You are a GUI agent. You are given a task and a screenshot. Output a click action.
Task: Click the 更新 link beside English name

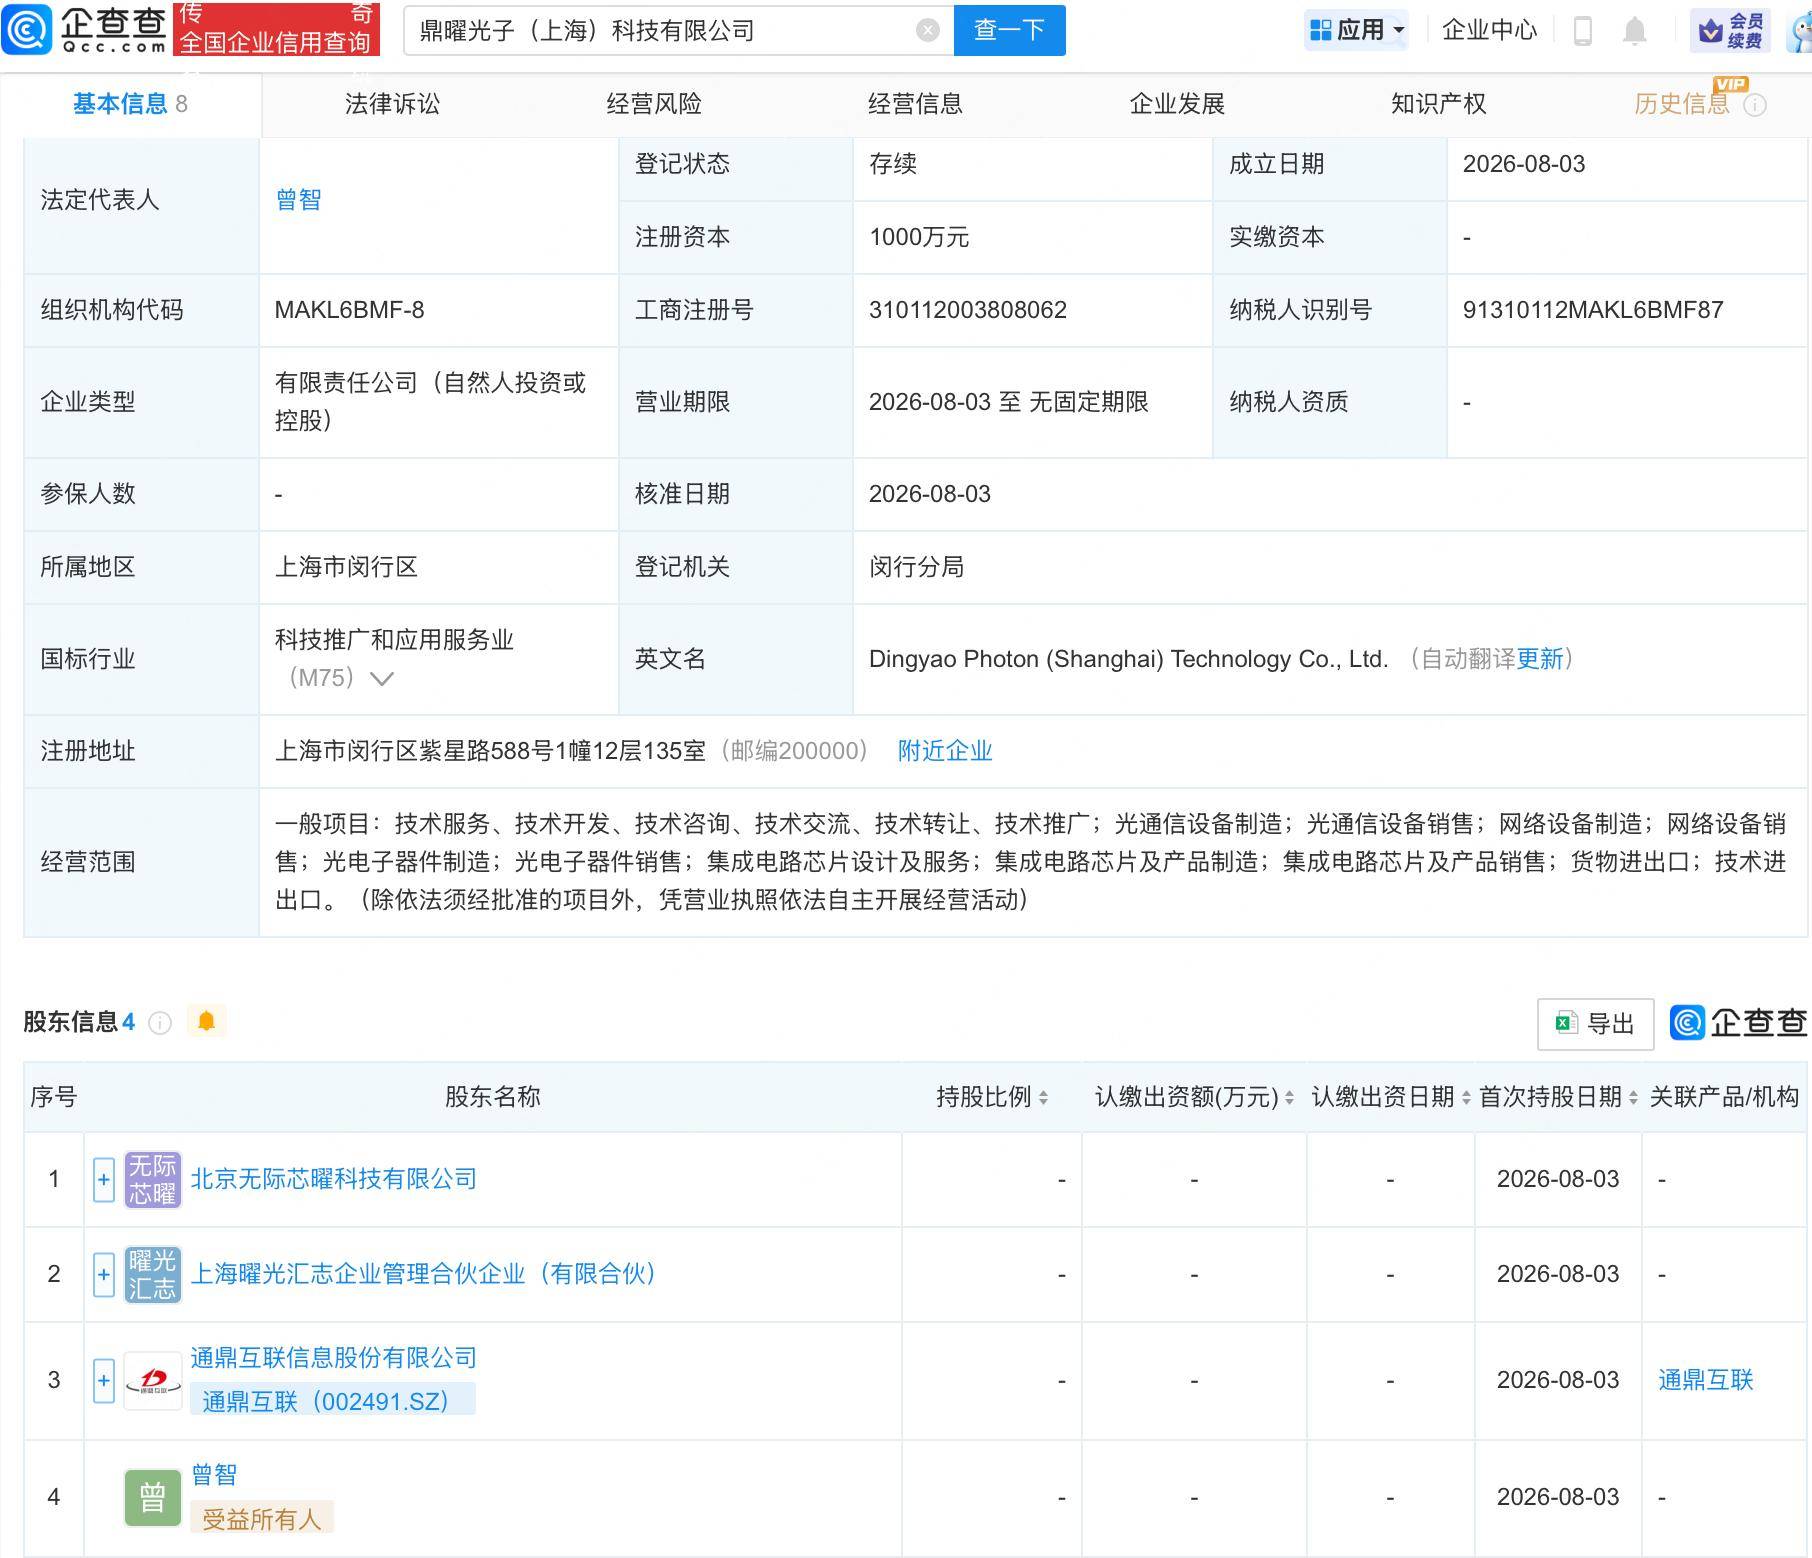(1540, 659)
